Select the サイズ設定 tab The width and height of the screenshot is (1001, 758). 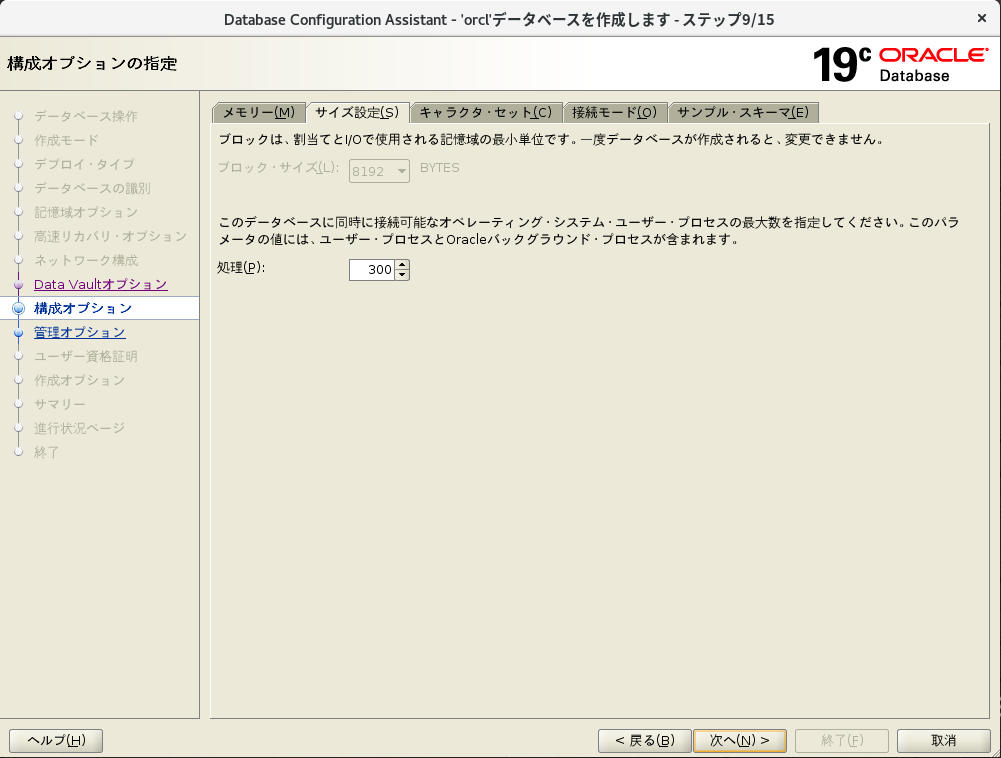tap(357, 112)
